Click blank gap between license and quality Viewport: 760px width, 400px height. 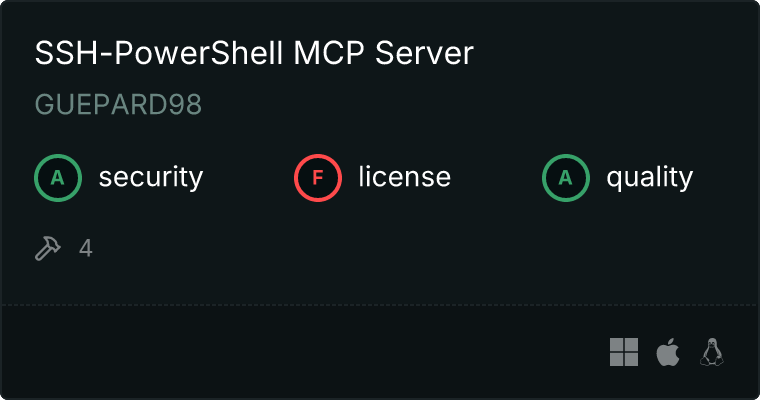point(496,177)
